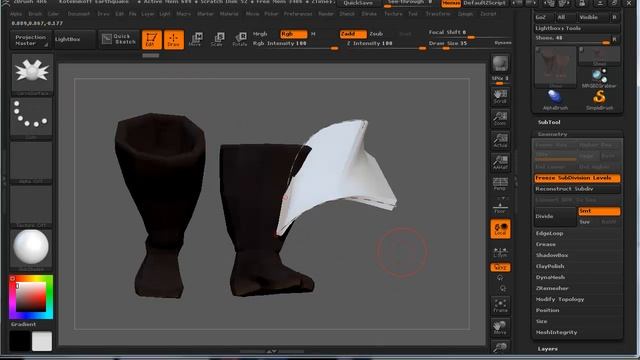
Task: Toggle Zadd sculpt mode
Action: click(353, 34)
